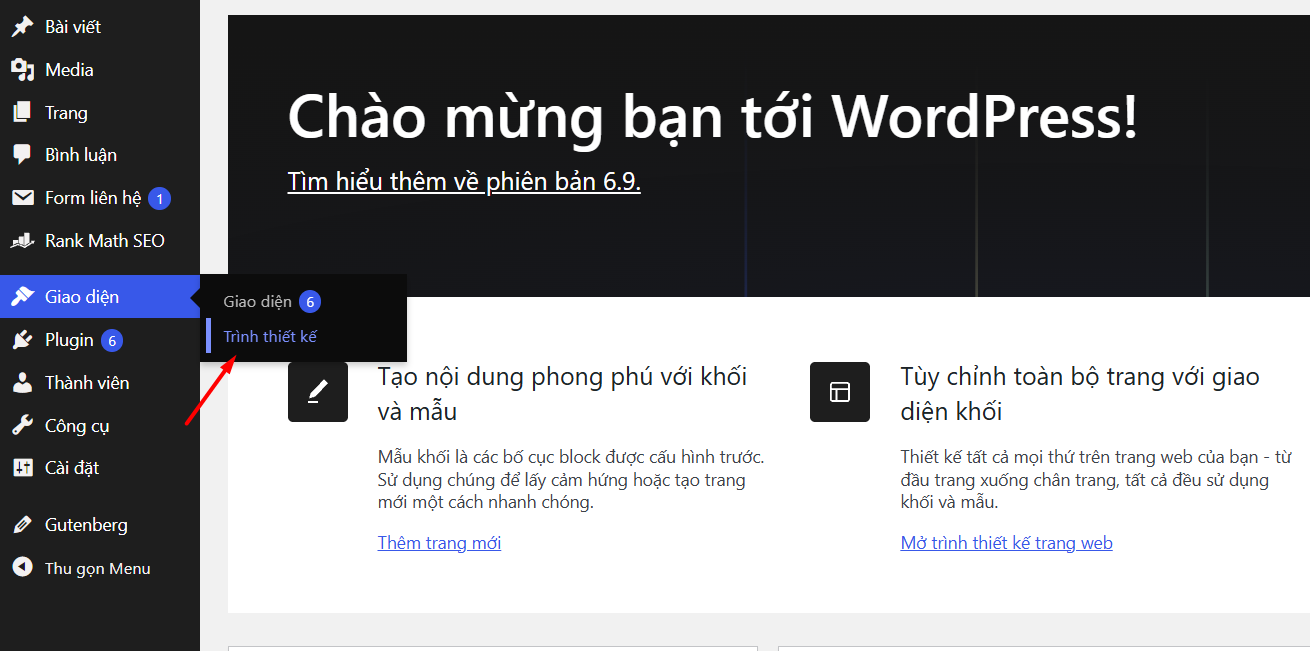1310x651 pixels.
Task: Open Media via its music-note icon
Action: [x=21, y=69]
